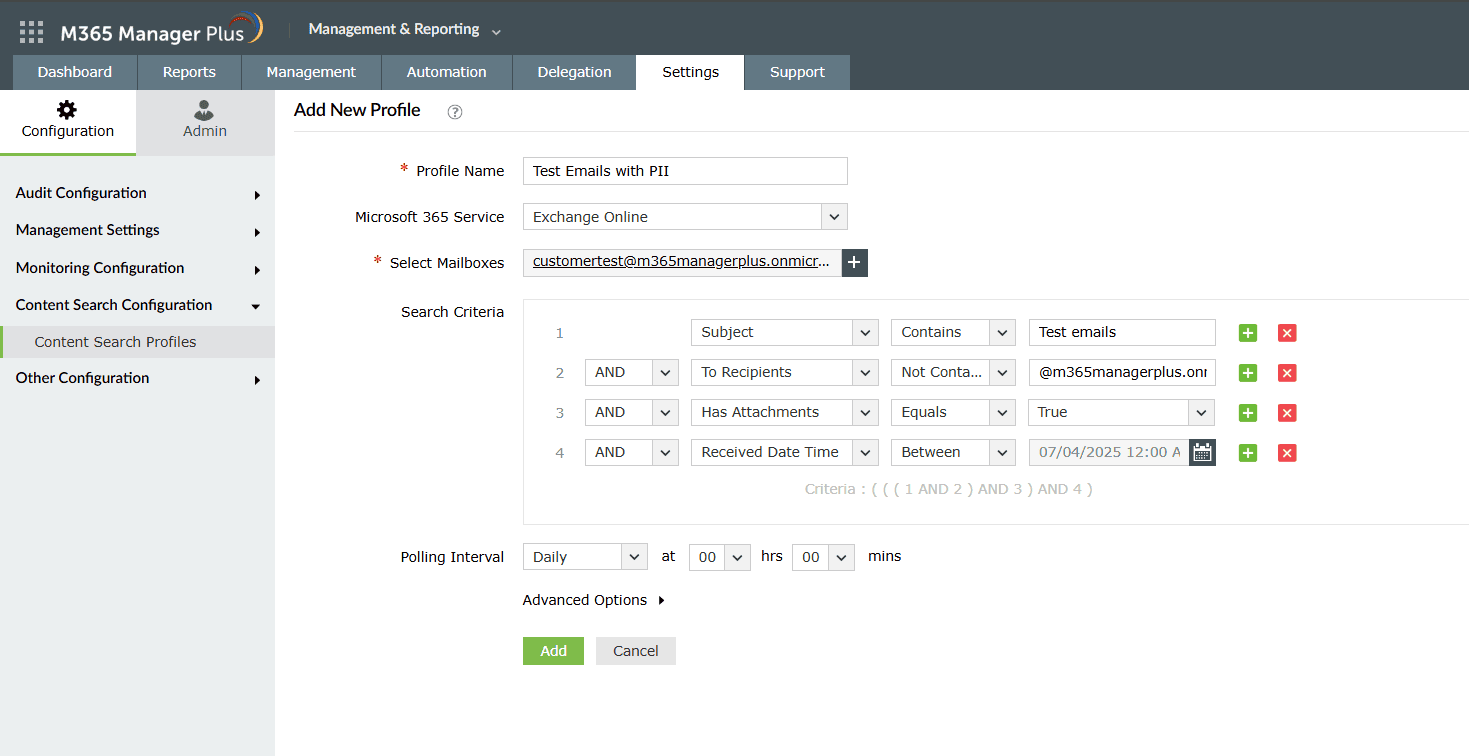The height and width of the screenshot is (756, 1469).
Task: Add a criterion after Has Attachments row
Action: 1247,413
